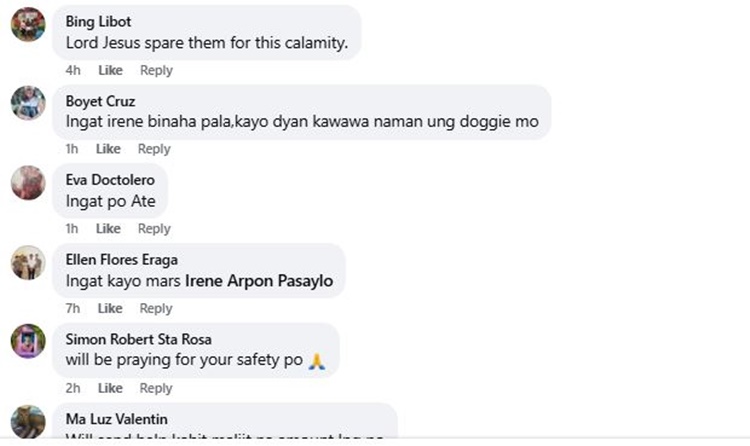Open Simon Robert Sta Rosa name link

click(138, 339)
